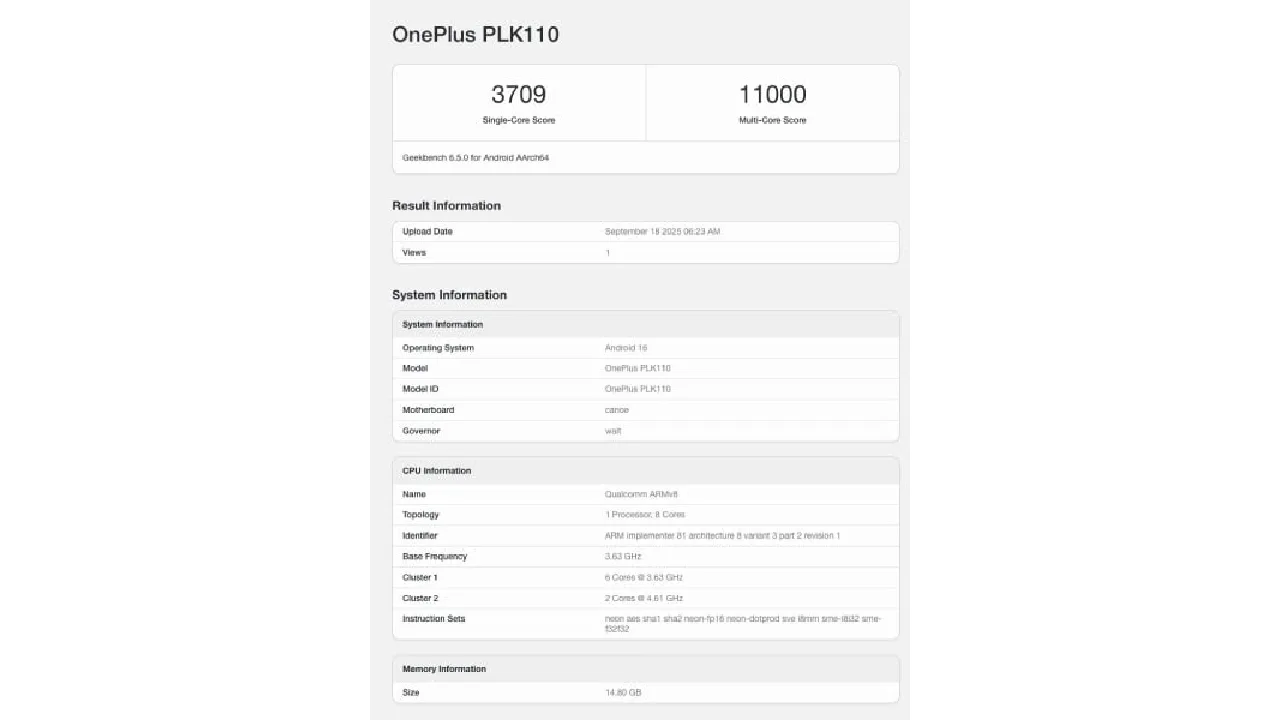Click the 'Single-Core Score' label
The width and height of the screenshot is (1280, 720).
tap(518, 120)
